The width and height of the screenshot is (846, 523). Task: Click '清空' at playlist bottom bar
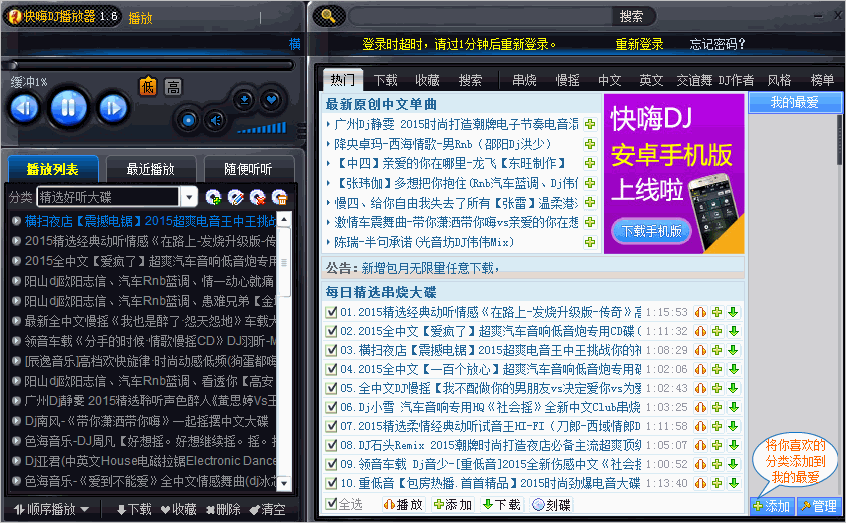click(x=267, y=509)
